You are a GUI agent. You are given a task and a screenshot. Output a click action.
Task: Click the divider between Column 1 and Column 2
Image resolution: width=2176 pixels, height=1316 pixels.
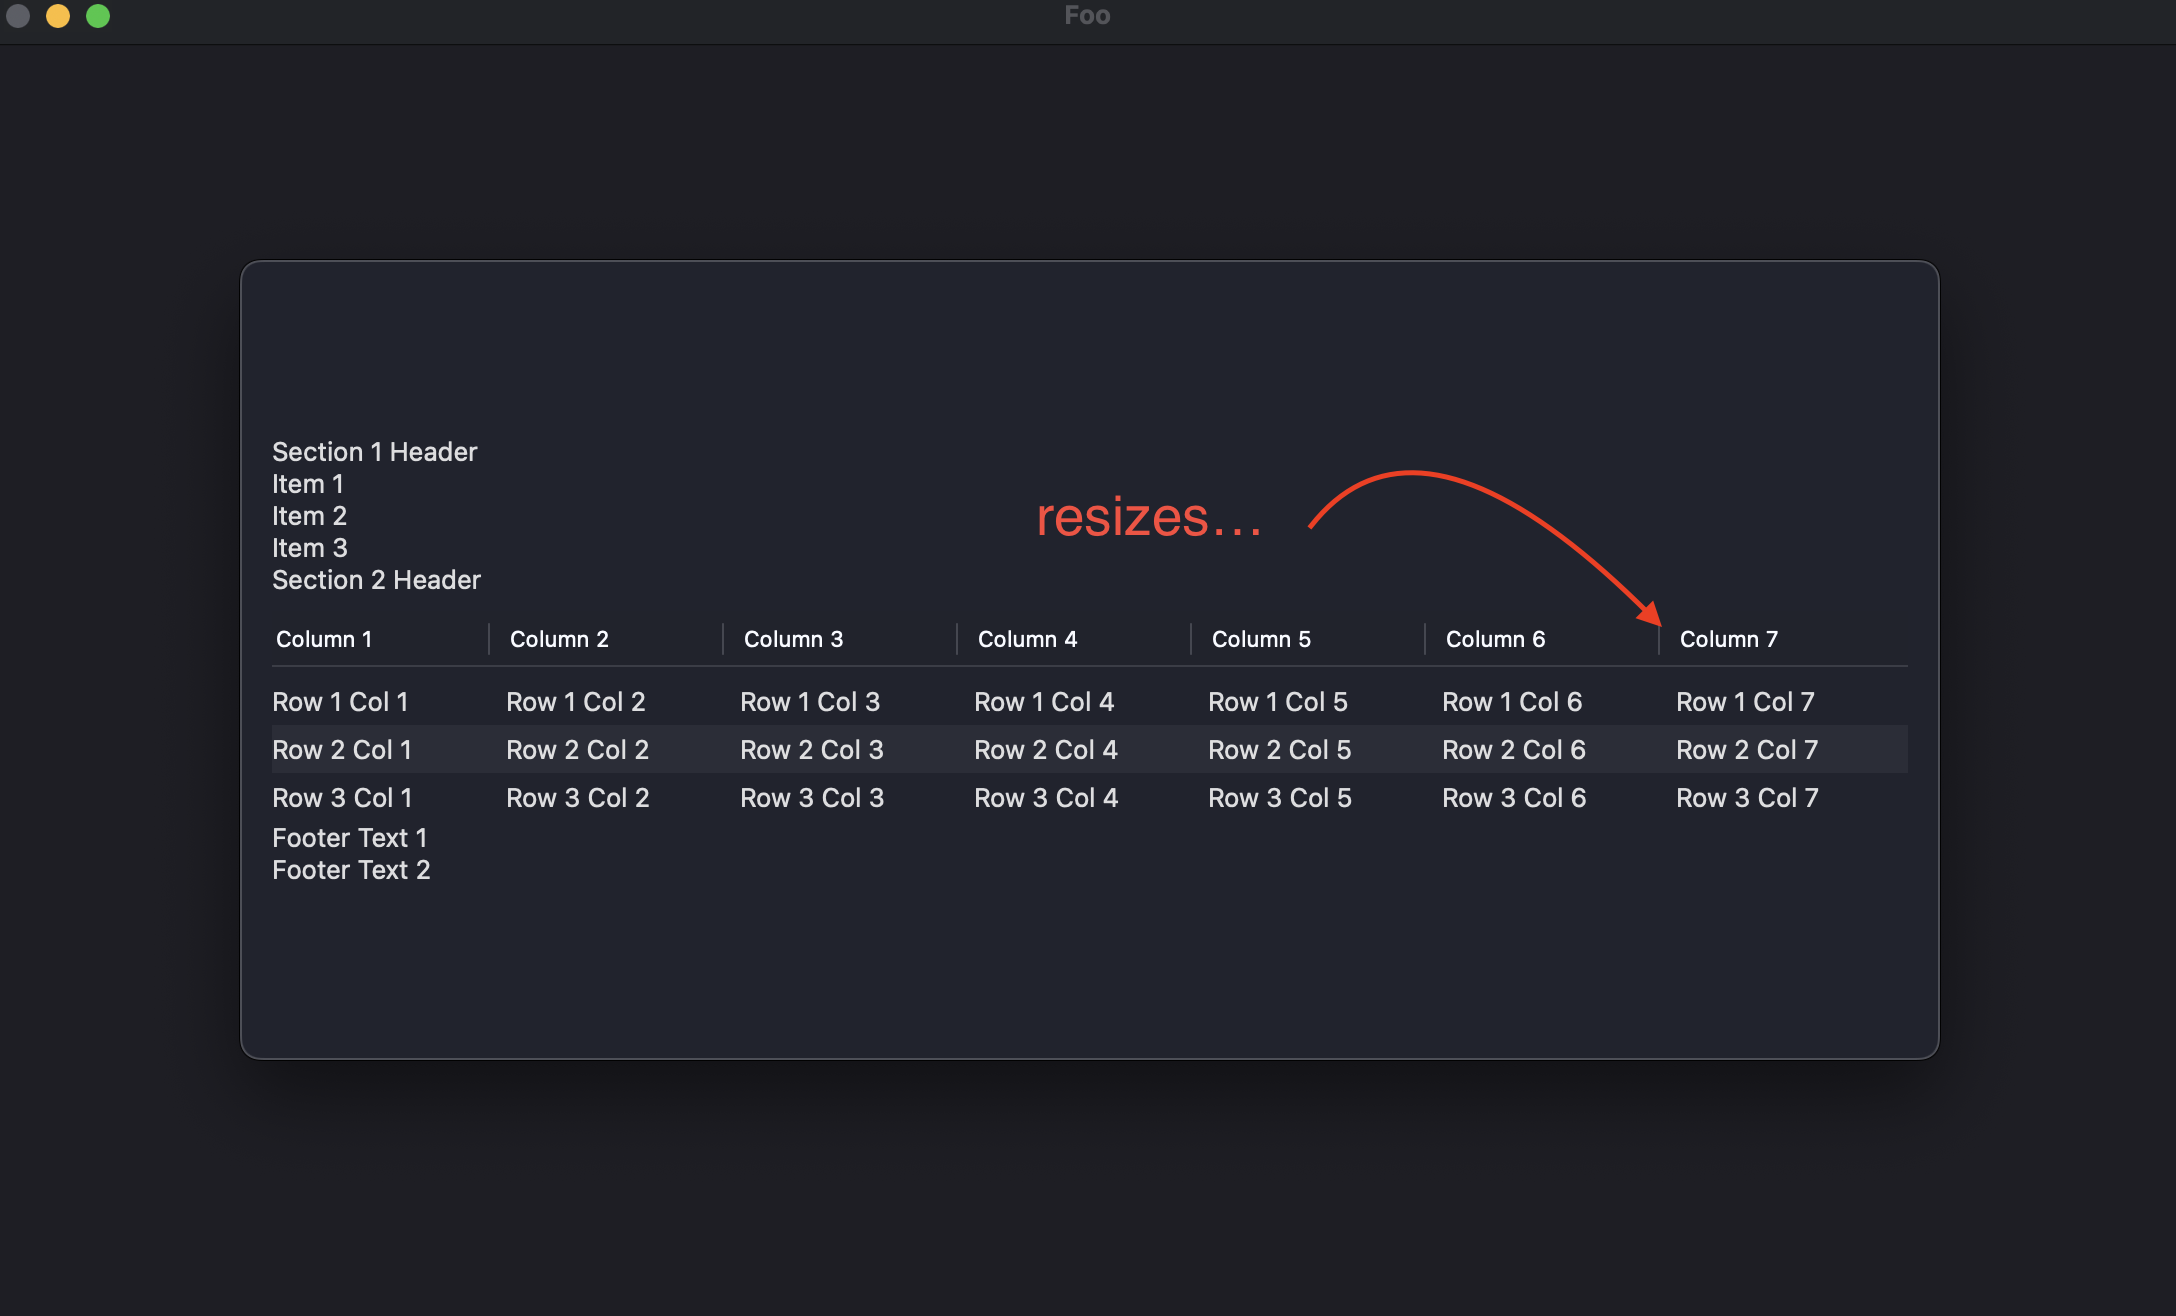489,639
